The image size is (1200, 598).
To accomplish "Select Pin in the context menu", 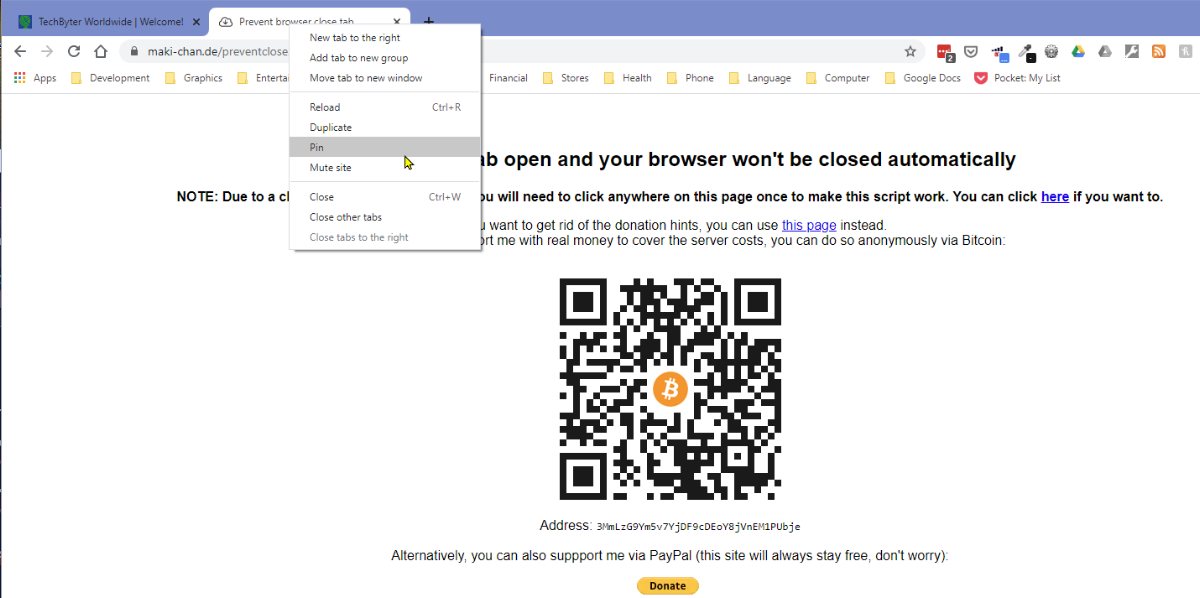I will point(385,147).
